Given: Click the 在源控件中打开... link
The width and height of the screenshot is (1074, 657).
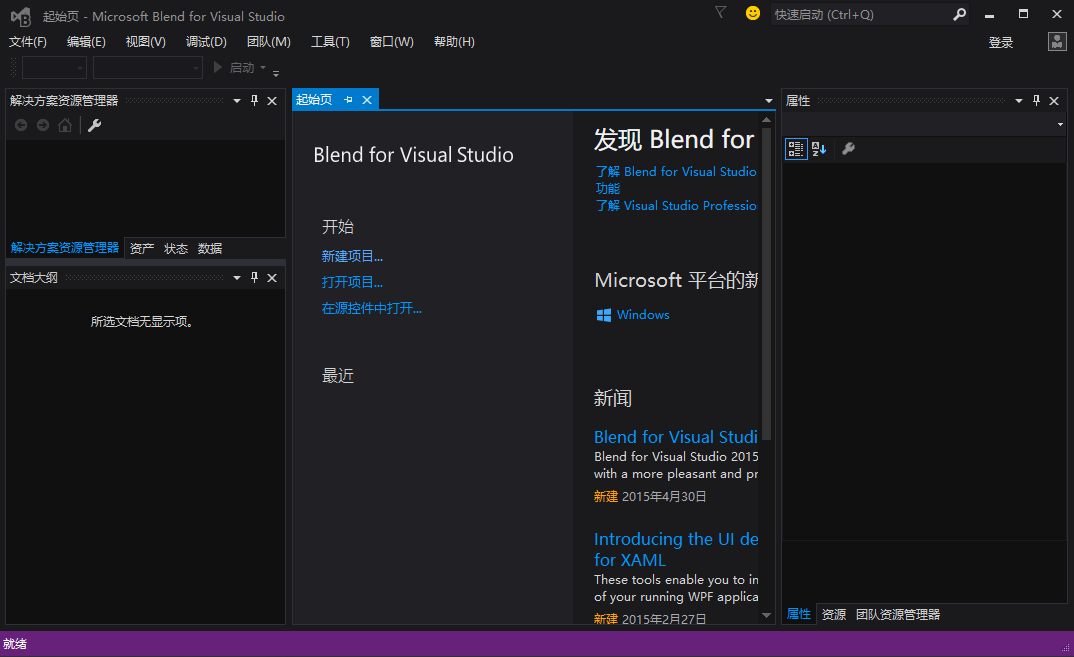Looking at the screenshot, I should click(x=372, y=308).
